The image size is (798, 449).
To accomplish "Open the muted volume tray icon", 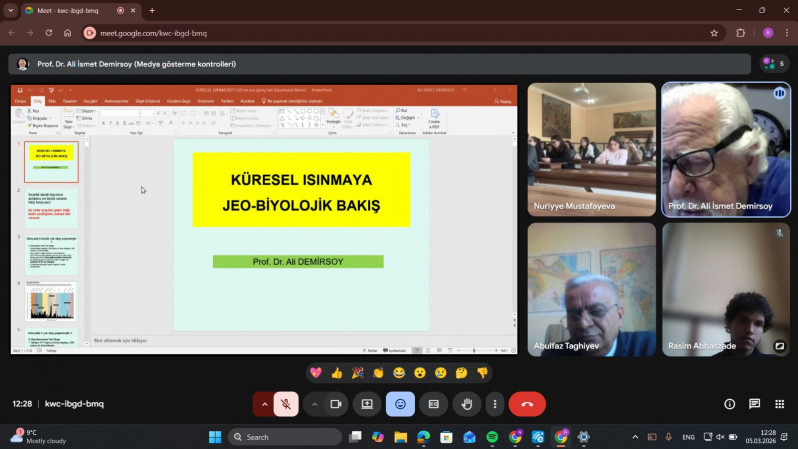I will coord(720,437).
